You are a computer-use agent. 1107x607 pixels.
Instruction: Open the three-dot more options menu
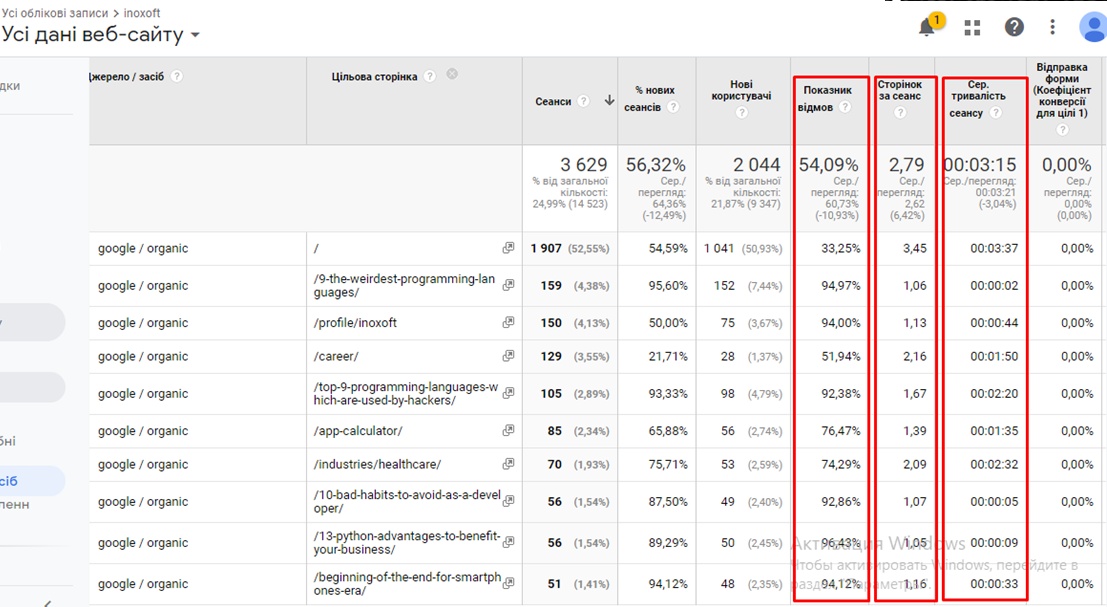coord(1052,27)
